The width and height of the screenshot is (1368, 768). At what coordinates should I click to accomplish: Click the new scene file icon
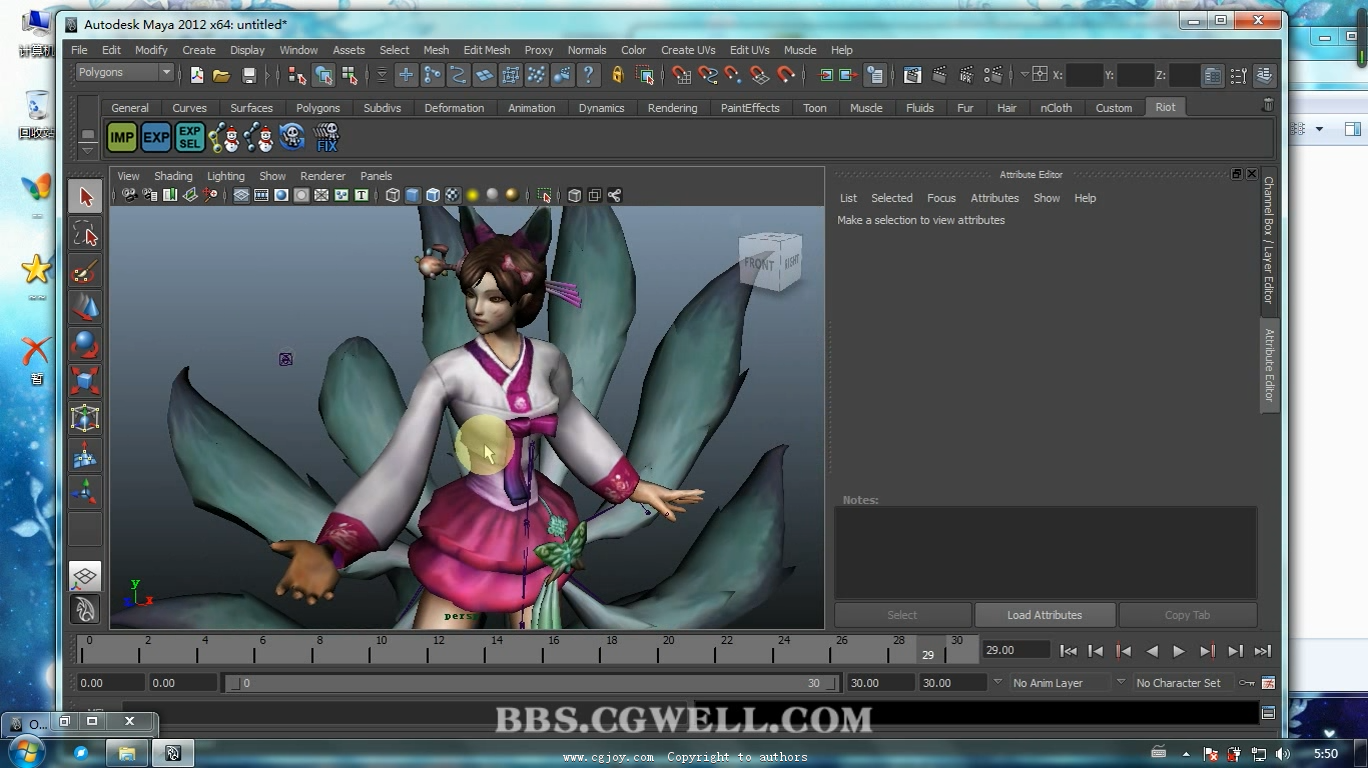[197, 75]
